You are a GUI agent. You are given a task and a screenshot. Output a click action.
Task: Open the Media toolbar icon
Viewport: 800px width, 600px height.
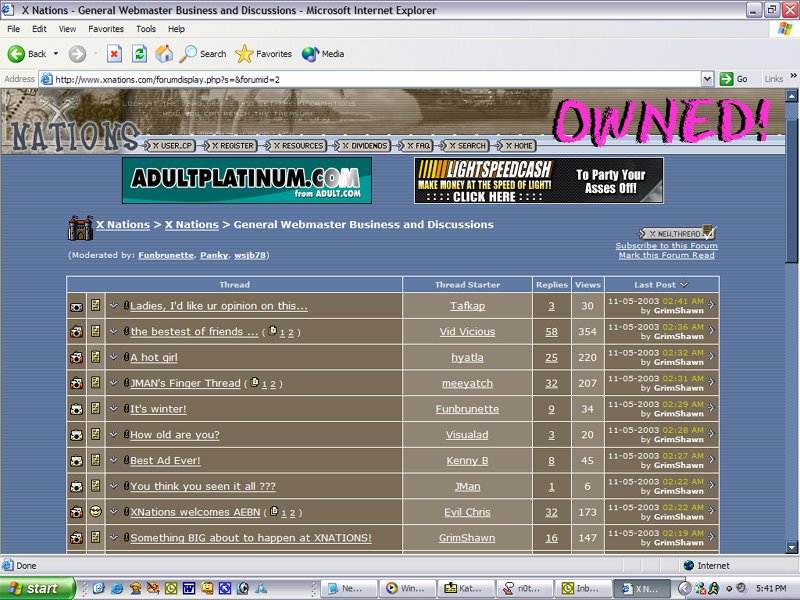(x=310, y=54)
